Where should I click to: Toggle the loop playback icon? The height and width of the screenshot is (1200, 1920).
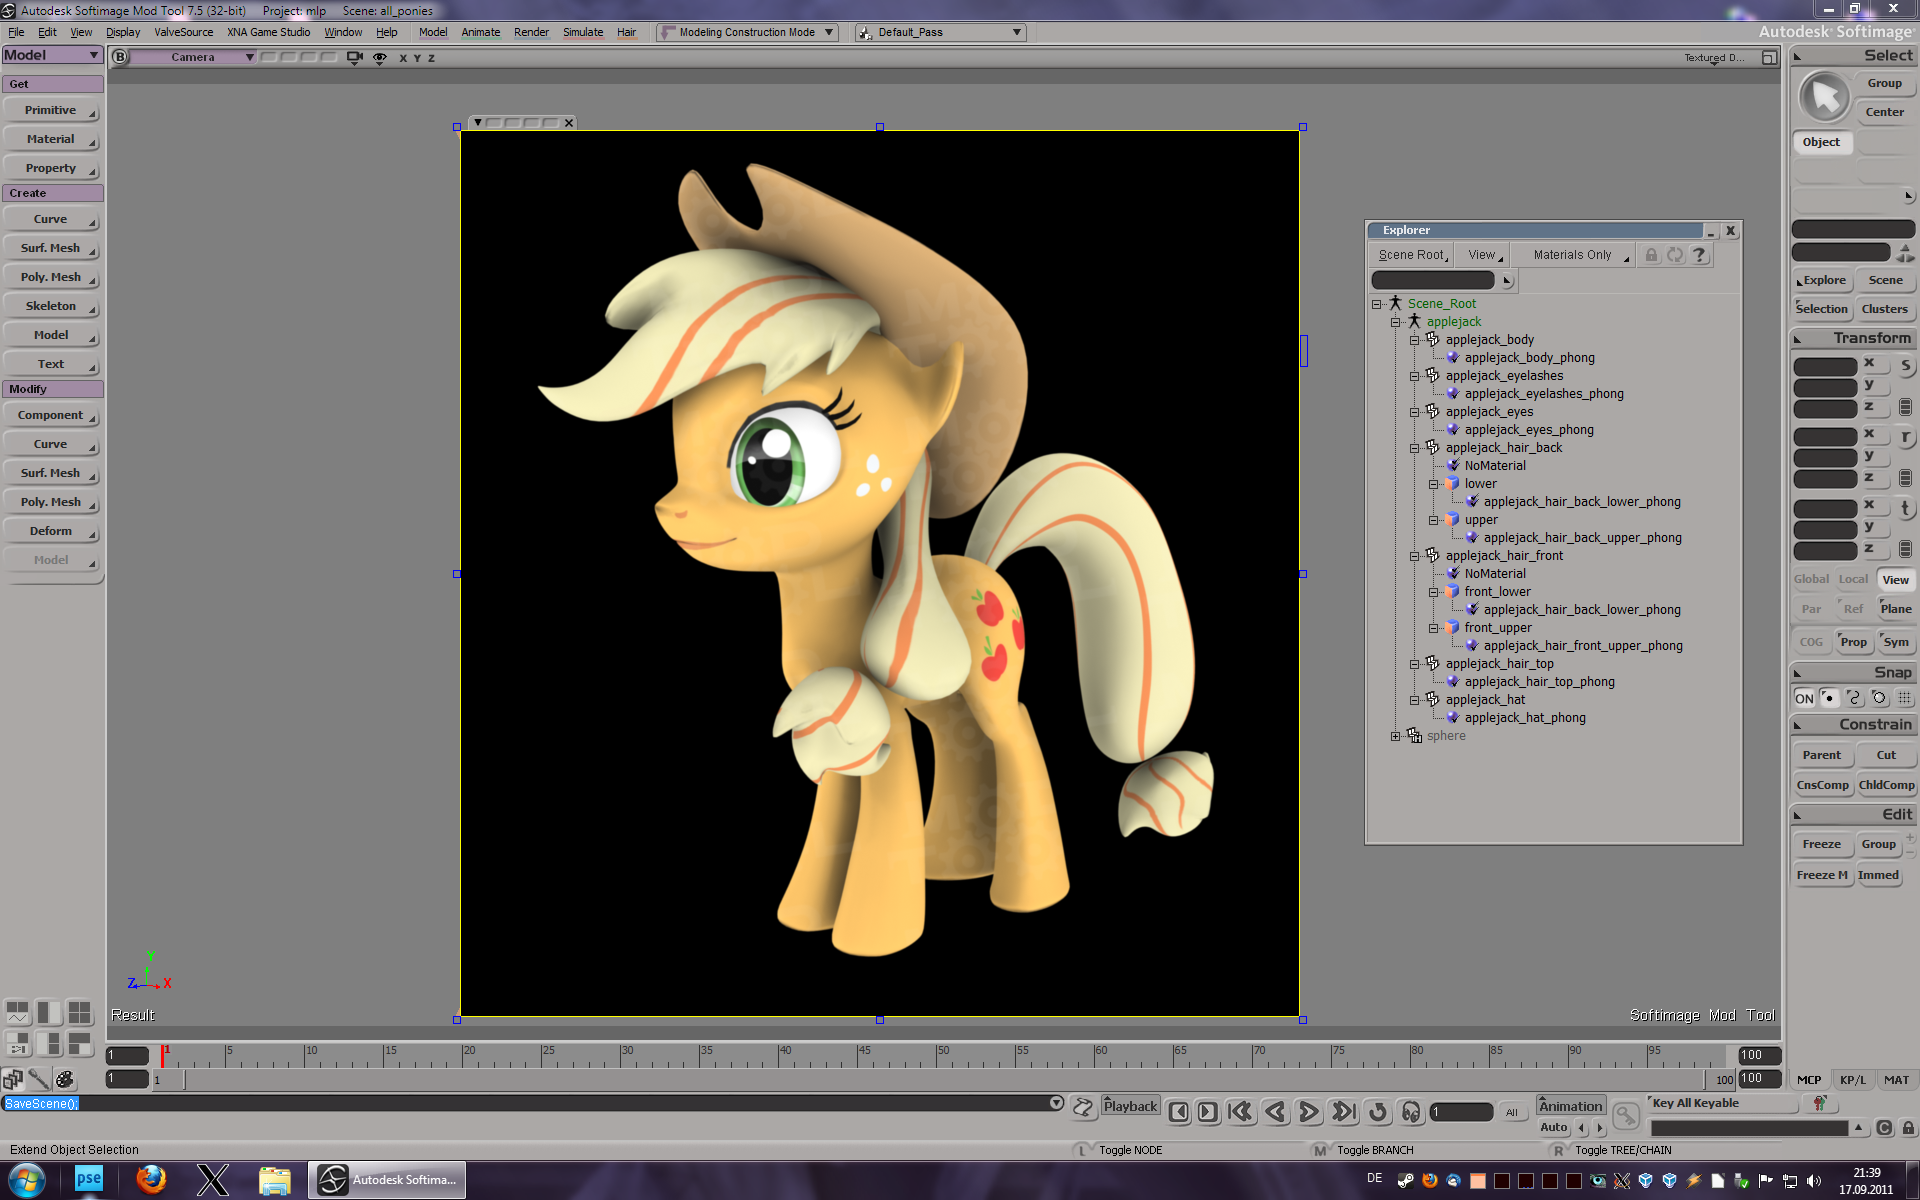1378,1111
